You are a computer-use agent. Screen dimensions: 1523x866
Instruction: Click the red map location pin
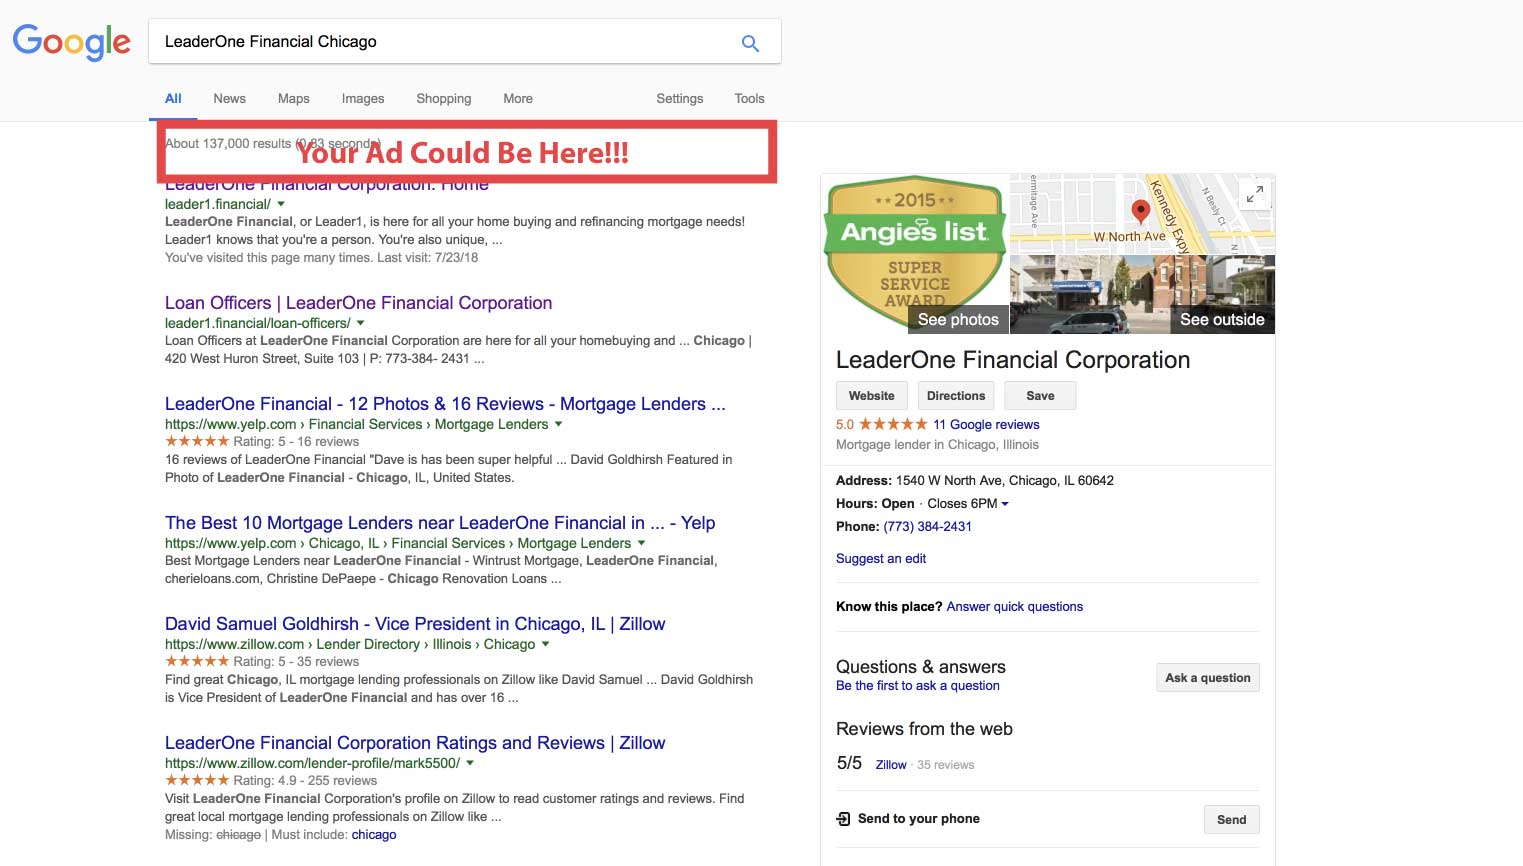coord(1140,210)
